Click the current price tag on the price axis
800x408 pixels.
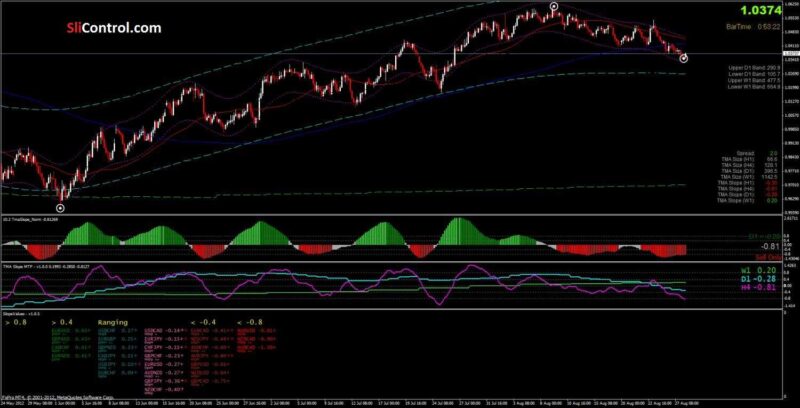791,53
